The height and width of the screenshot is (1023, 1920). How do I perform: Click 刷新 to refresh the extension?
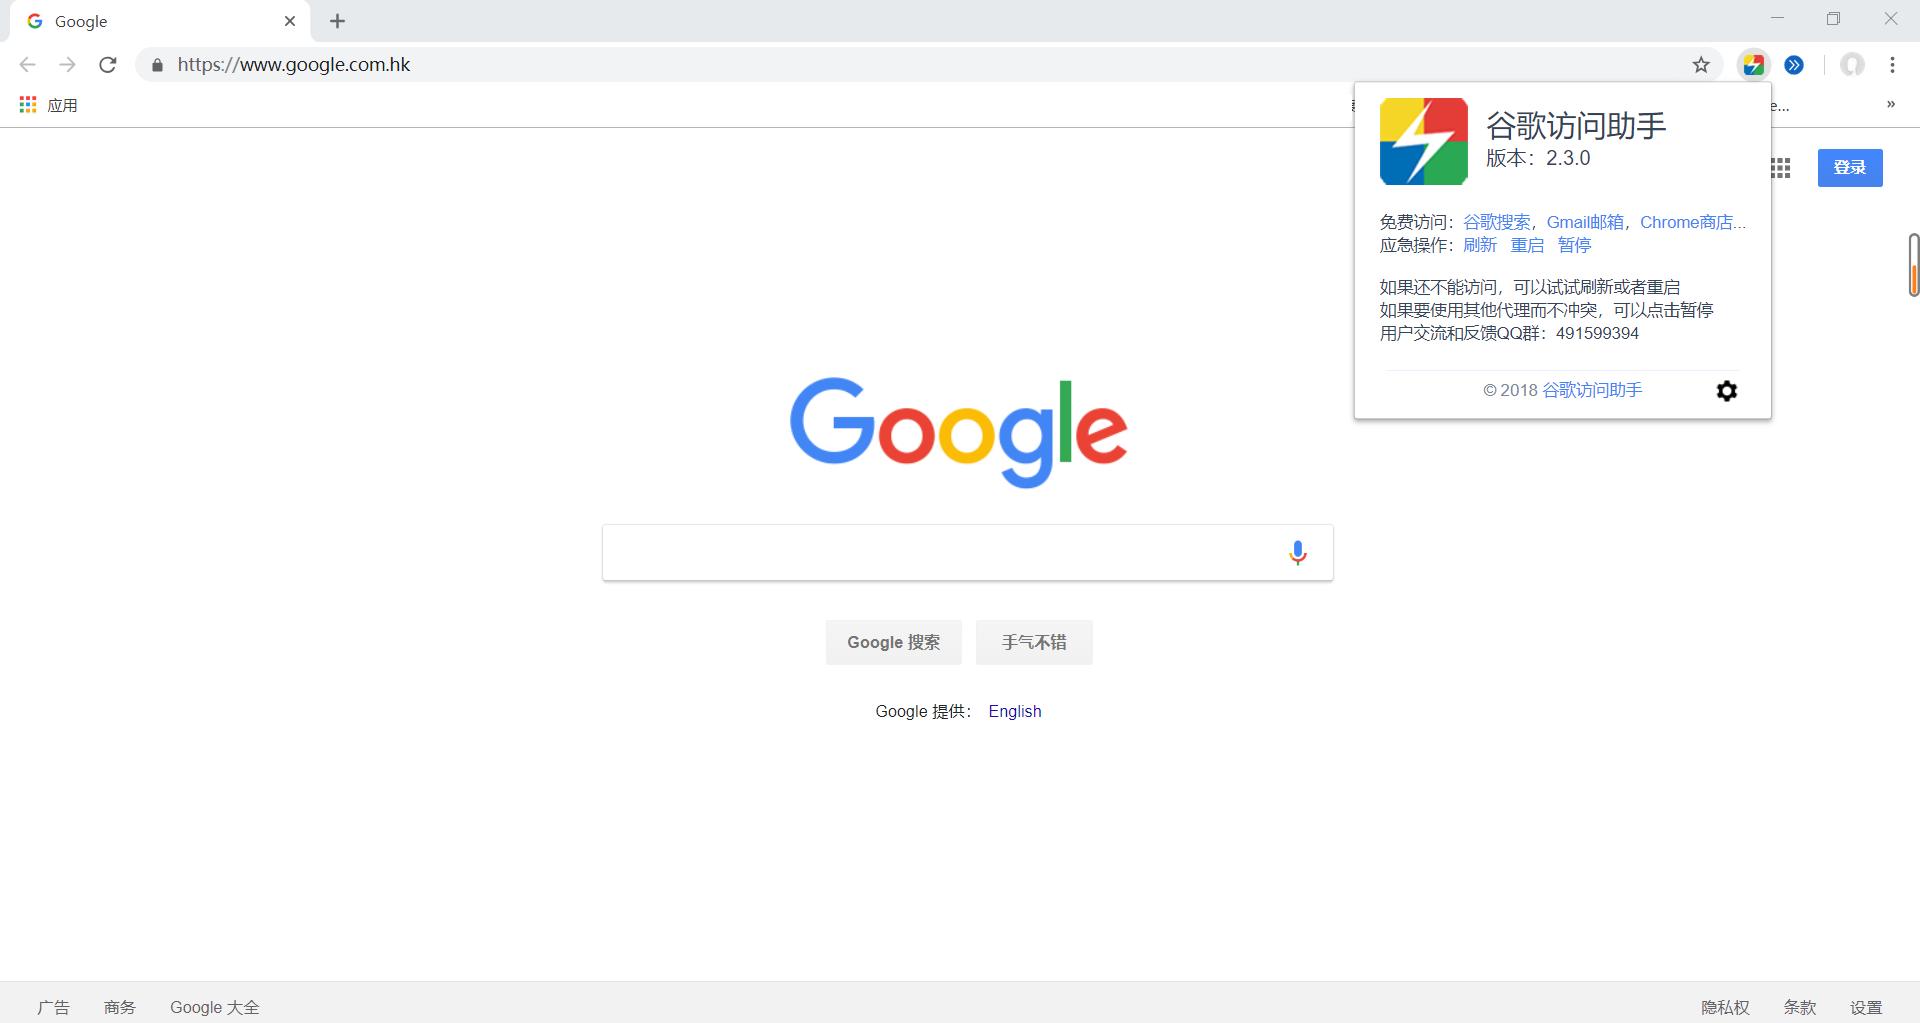point(1479,244)
